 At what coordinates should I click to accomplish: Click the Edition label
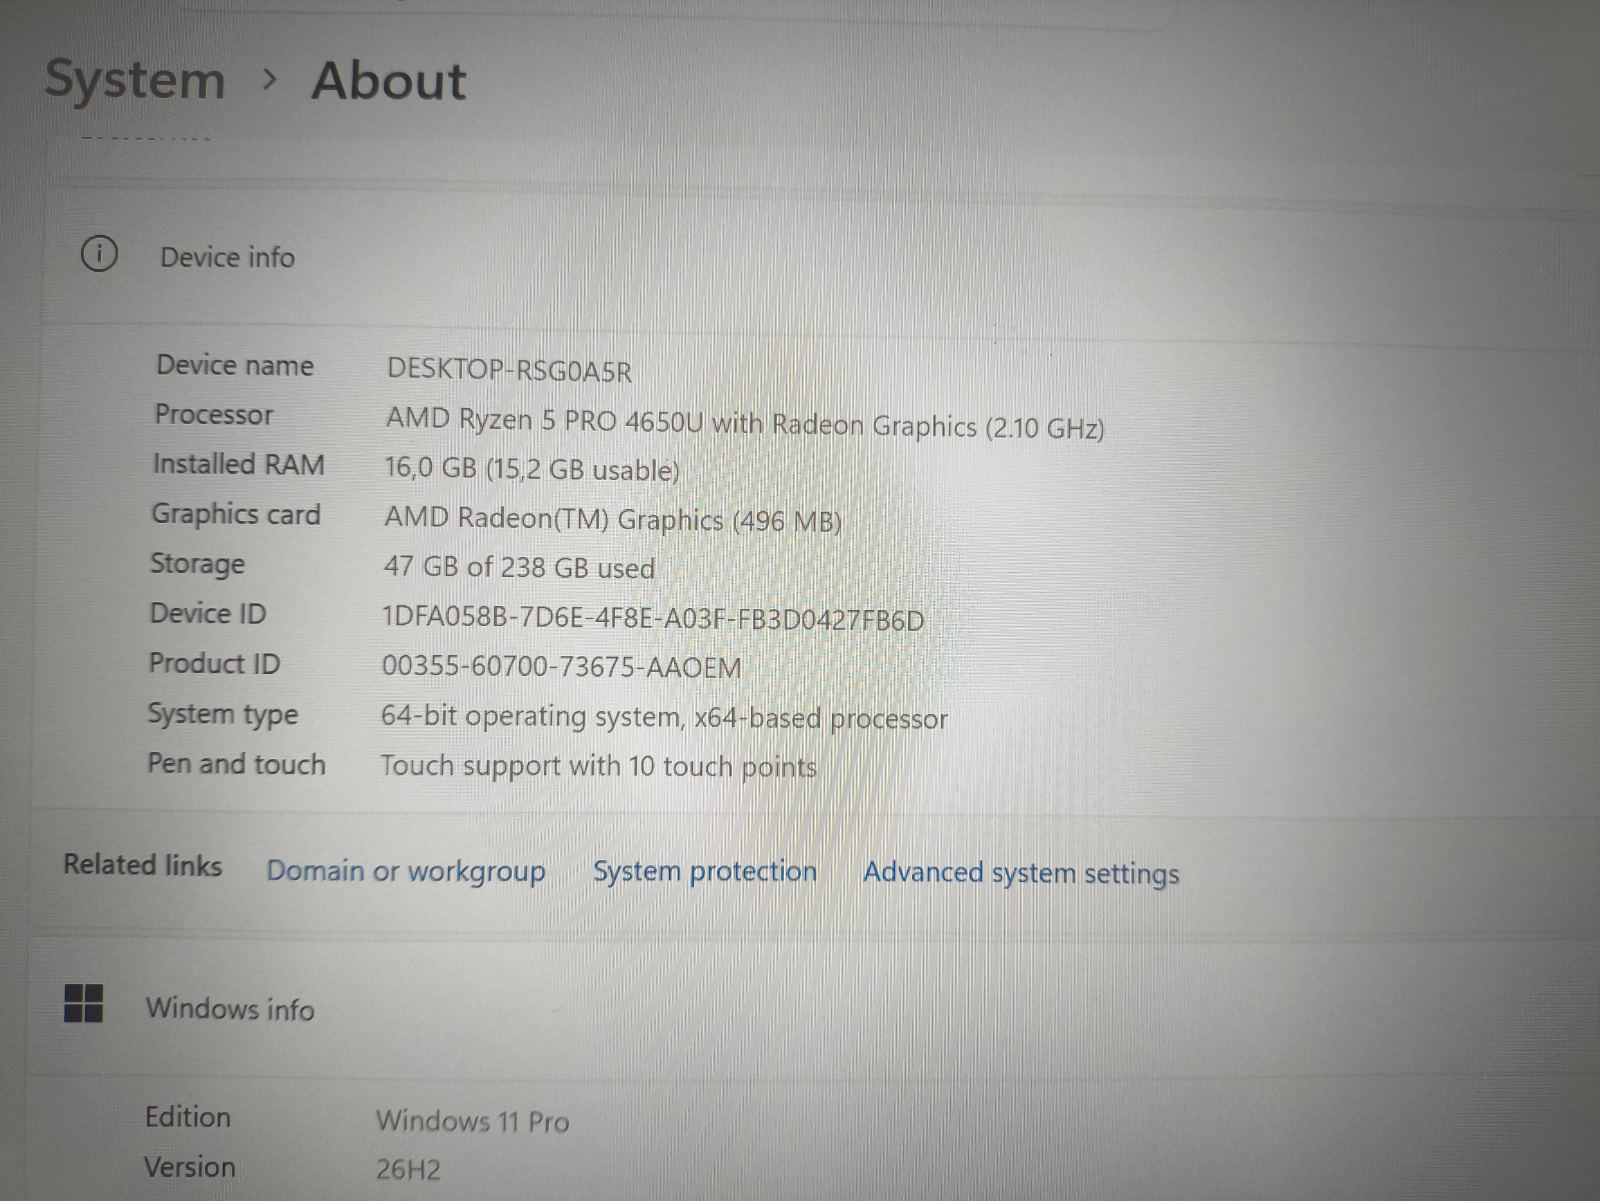pos(187,1117)
